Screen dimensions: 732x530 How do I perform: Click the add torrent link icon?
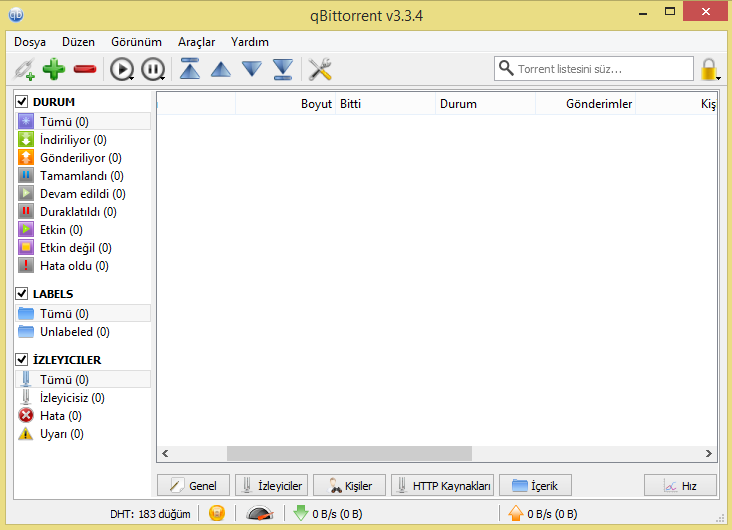pyautogui.click(x=24, y=69)
